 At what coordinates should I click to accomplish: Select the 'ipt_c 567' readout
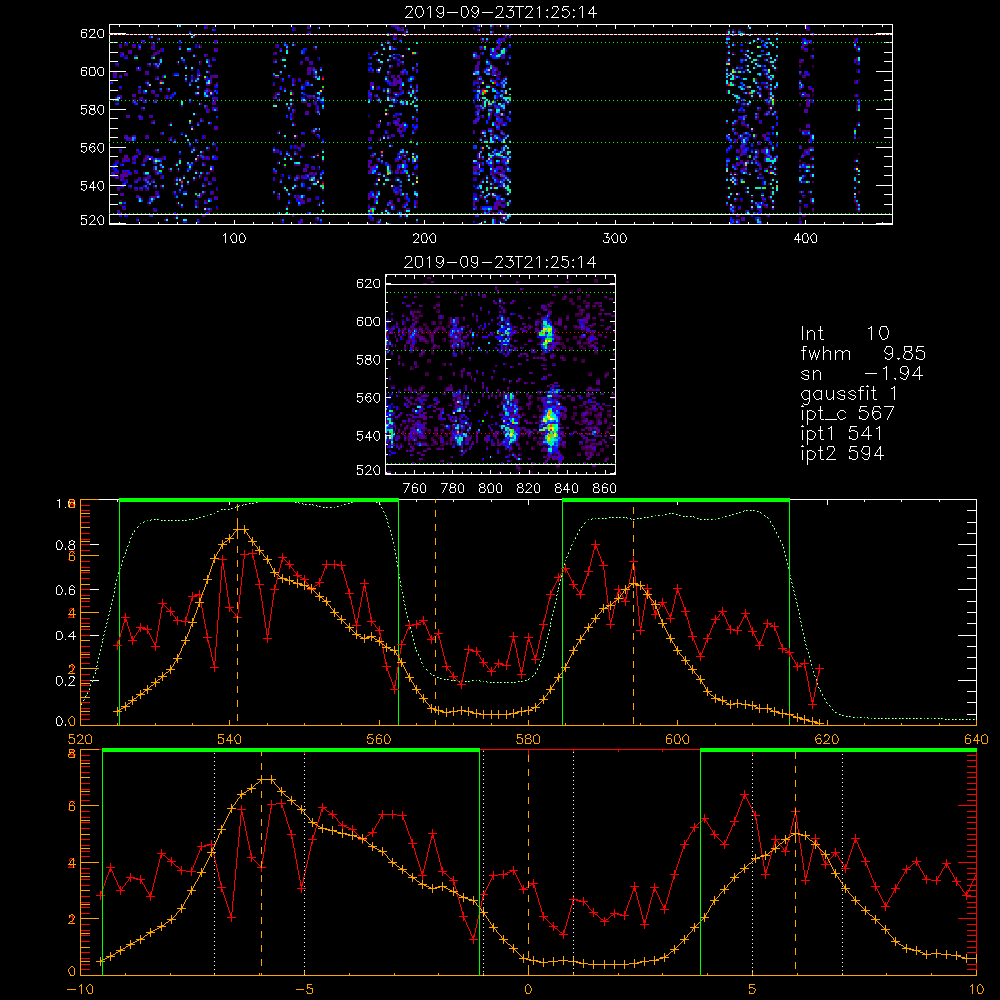[848, 413]
